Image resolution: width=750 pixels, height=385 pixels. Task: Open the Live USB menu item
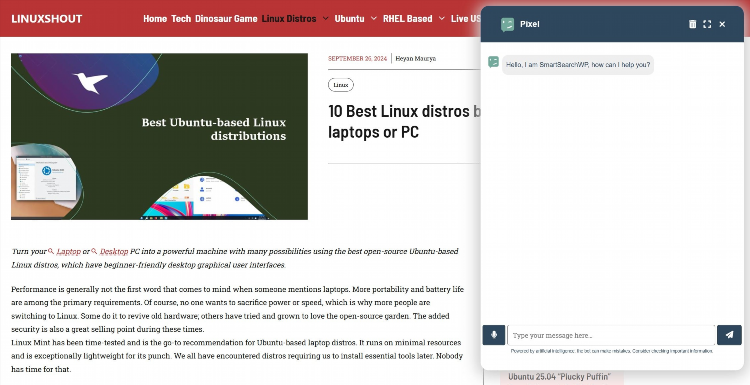465,19
